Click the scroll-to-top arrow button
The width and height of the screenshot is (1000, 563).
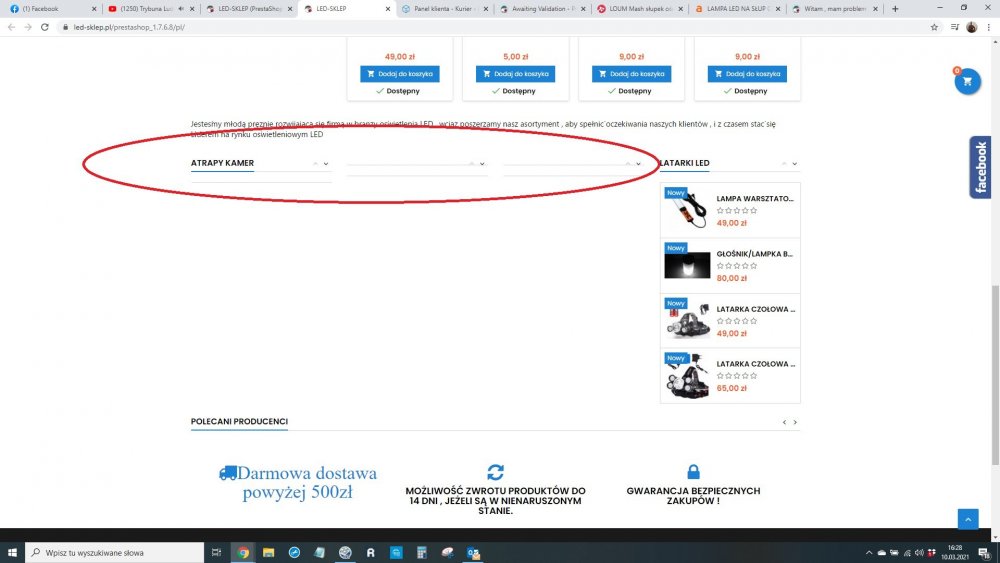[x=967, y=519]
